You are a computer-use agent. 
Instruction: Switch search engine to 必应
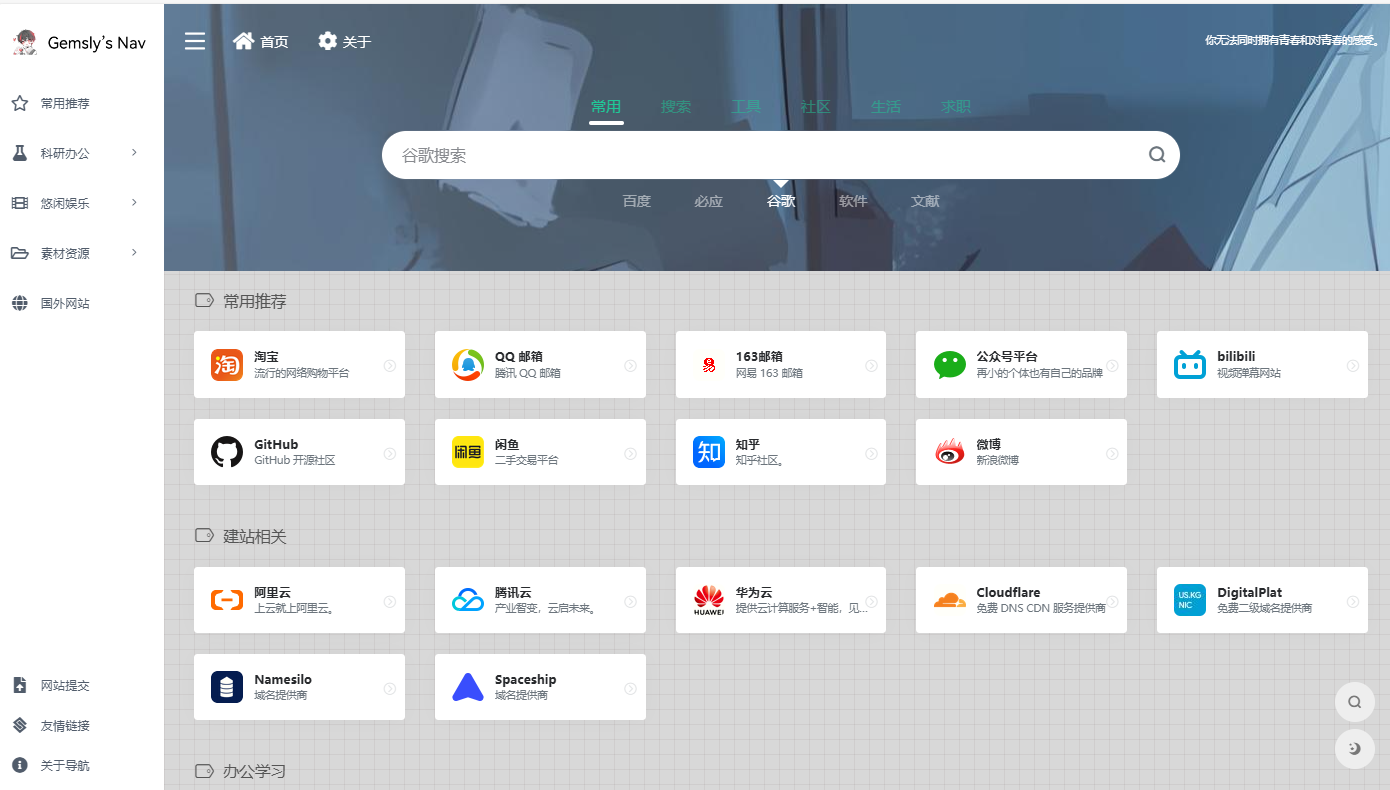coord(708,201)
